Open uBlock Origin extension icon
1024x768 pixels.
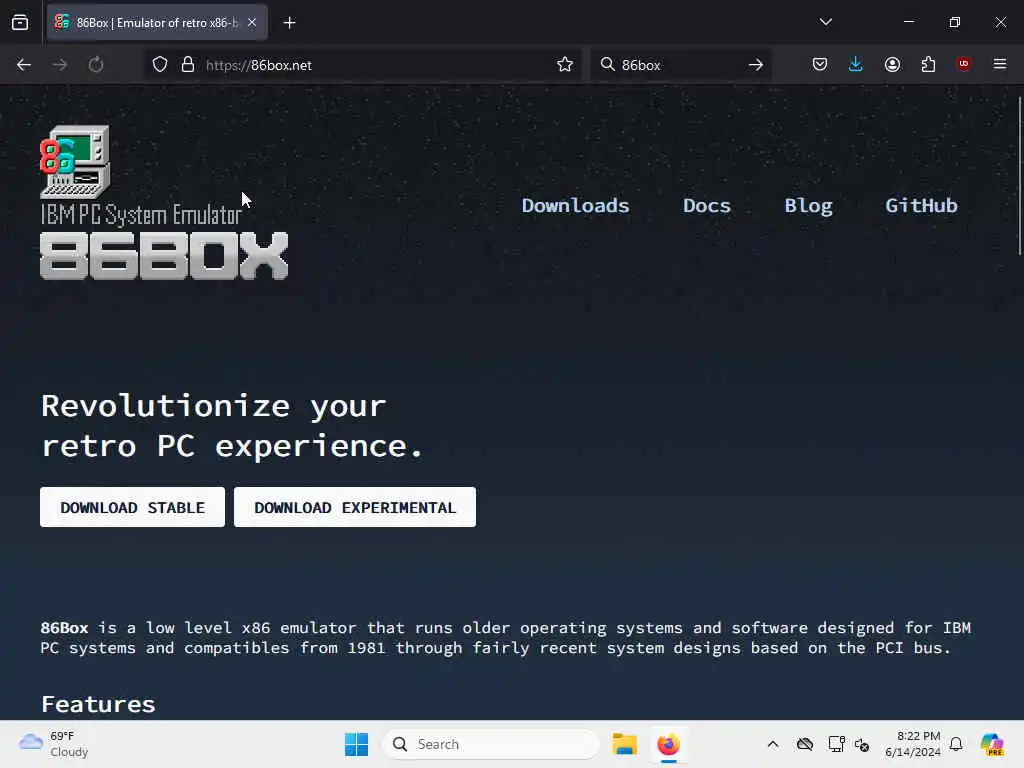(x=964, y=64)
